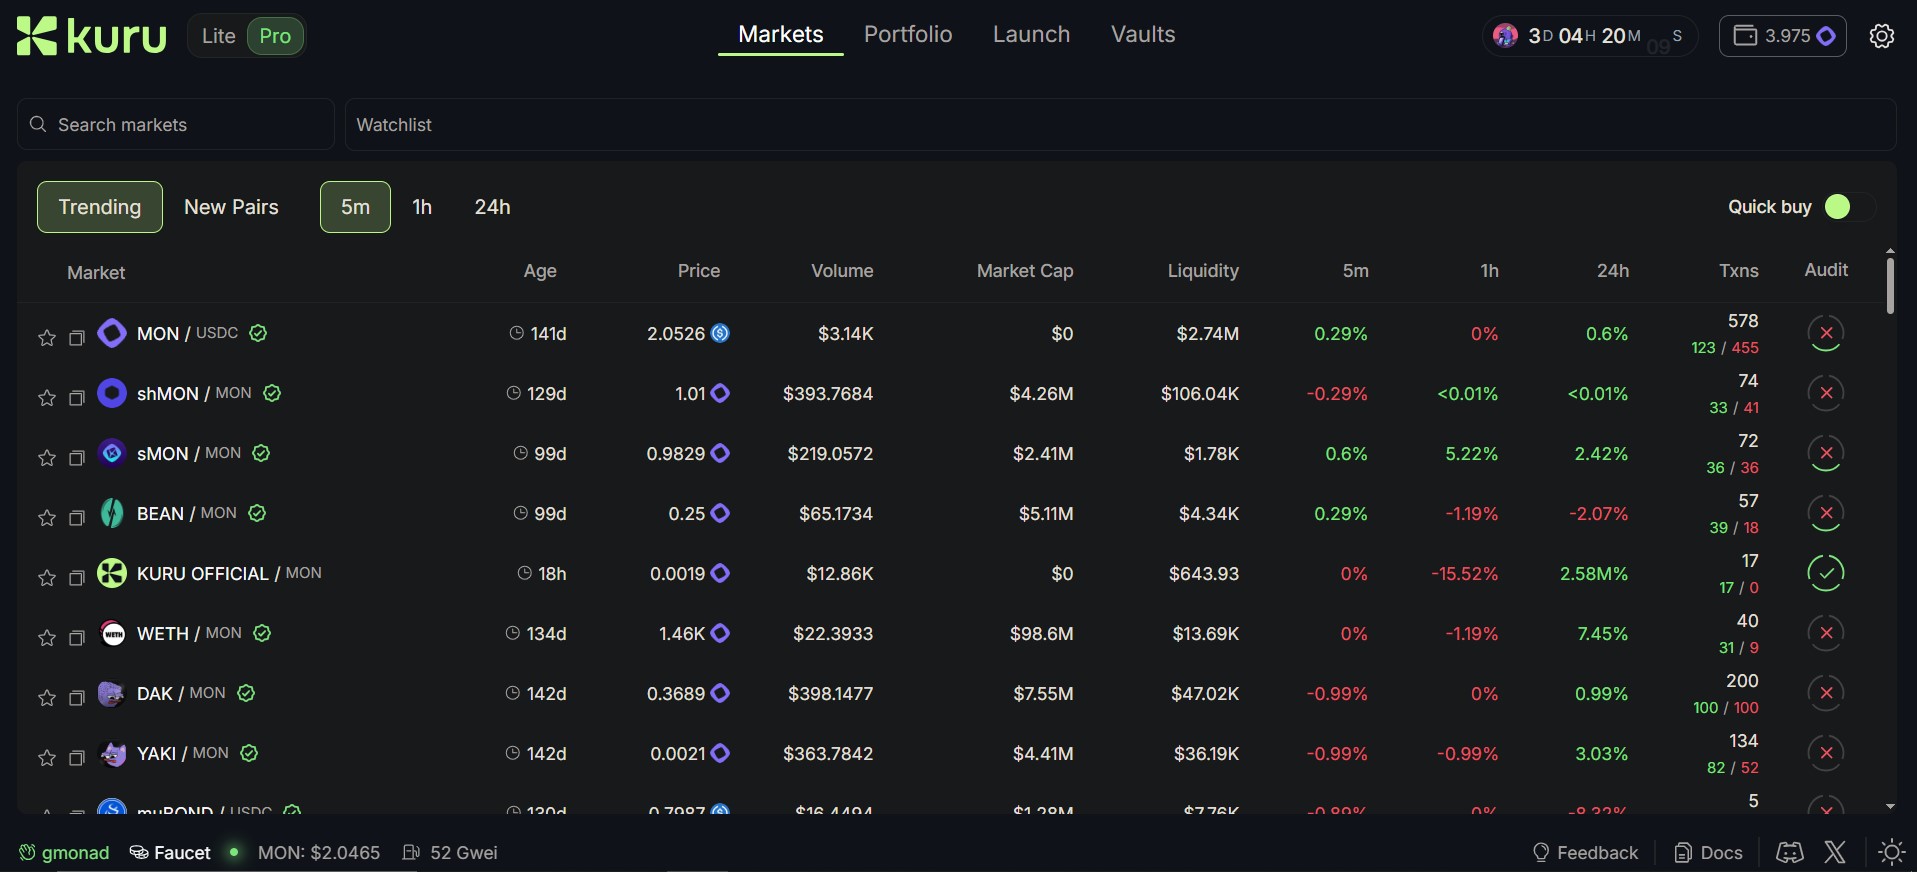1917x872 pixels.
Task: Copy address icon for BEAN / MON
Action: (x=76, y=518)
